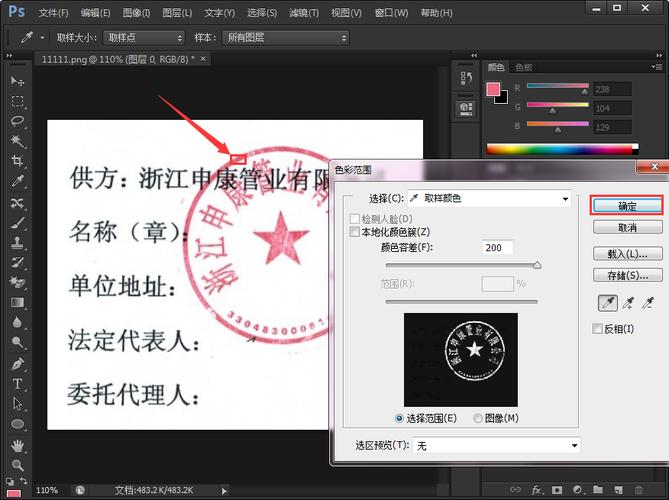669x500 pixels.
Task: Expand the toolbox double-arrow
Action: coord(9,55)
